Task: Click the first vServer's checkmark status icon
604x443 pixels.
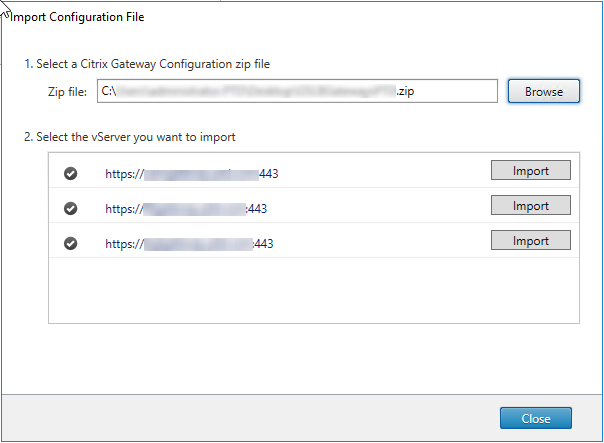Action: click(x=70, y=173)
